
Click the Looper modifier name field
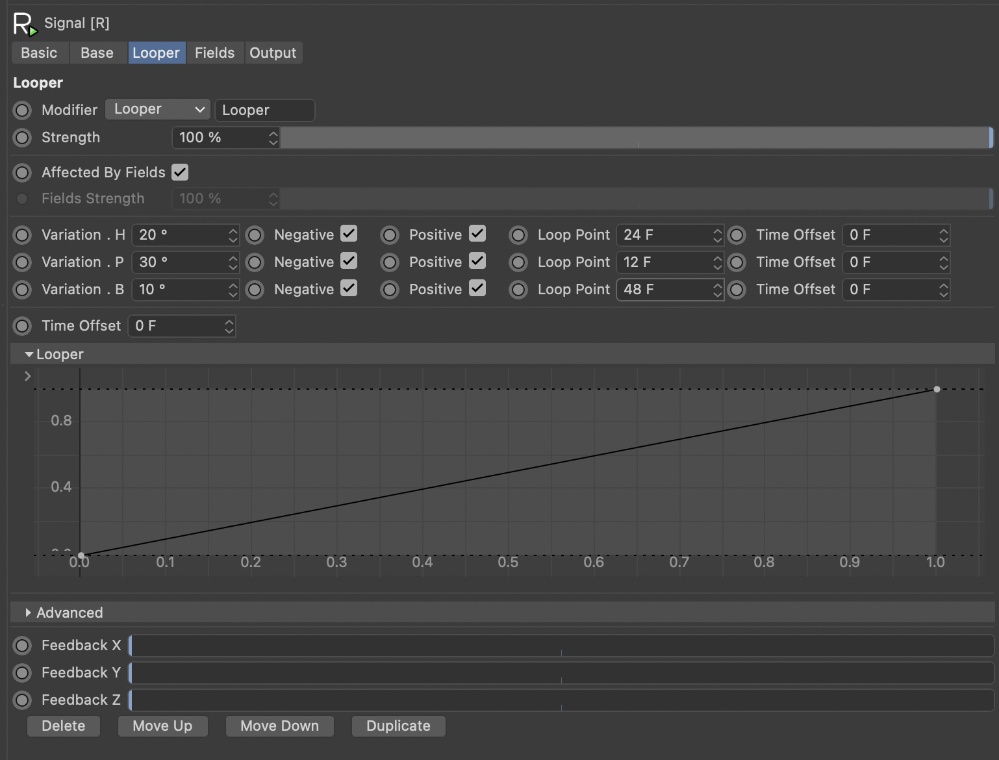pos(265,110)
